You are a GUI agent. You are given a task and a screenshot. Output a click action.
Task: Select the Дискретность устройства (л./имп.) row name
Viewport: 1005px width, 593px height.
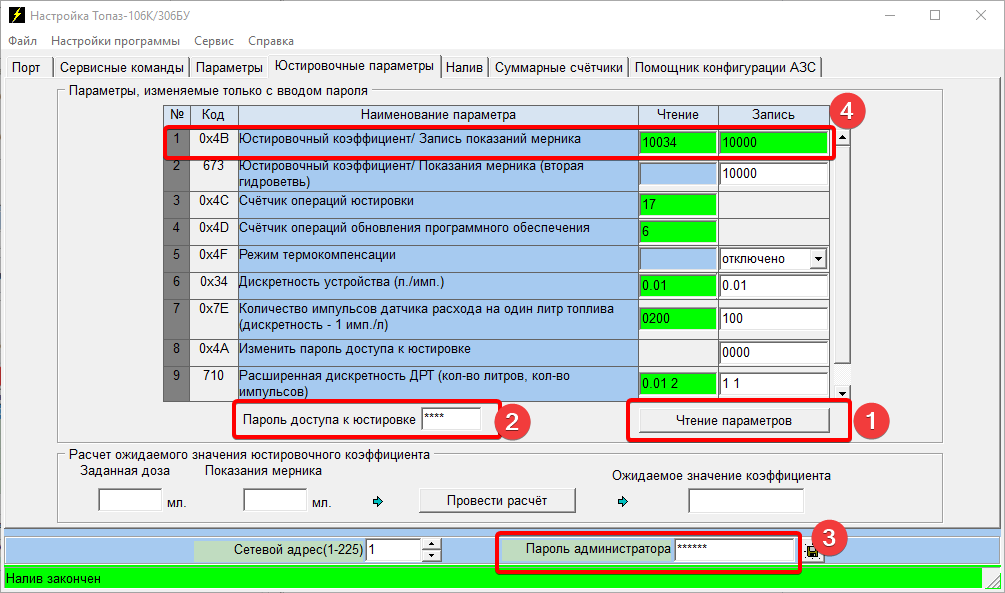[x=438, y=286]
